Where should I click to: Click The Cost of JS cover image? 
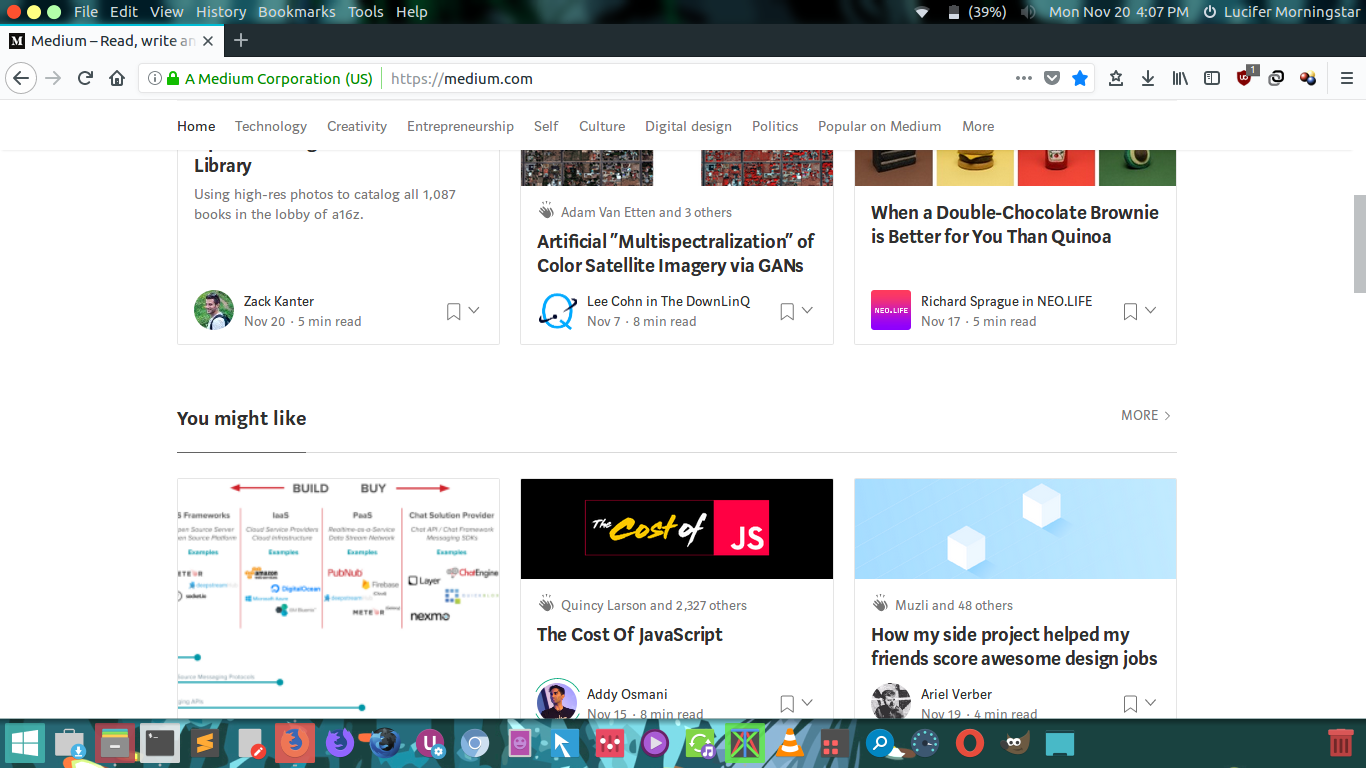coord(677,529)
